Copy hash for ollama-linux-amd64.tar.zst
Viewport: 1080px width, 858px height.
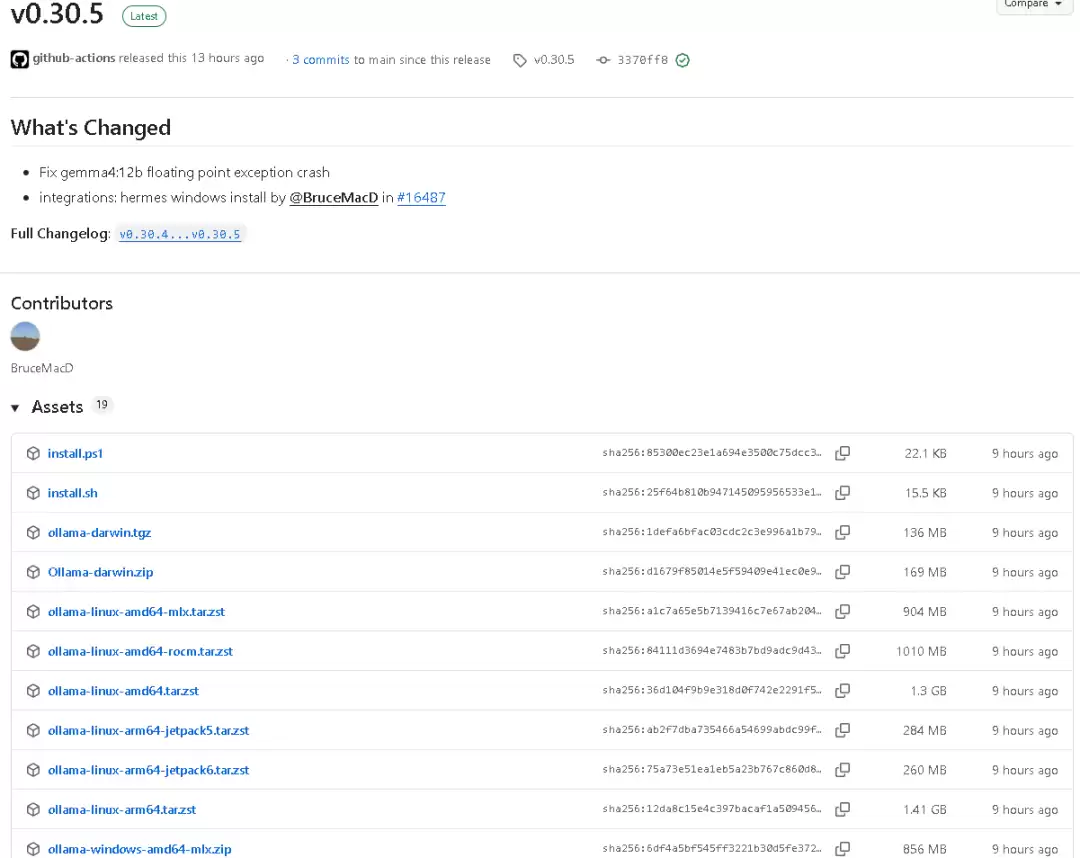(x=842, y=691)
